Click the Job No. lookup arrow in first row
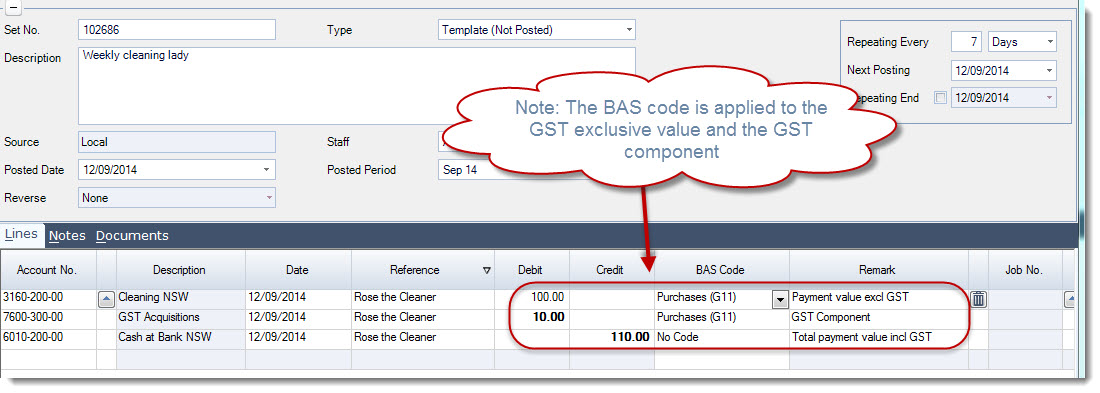 click(1070, 300)
